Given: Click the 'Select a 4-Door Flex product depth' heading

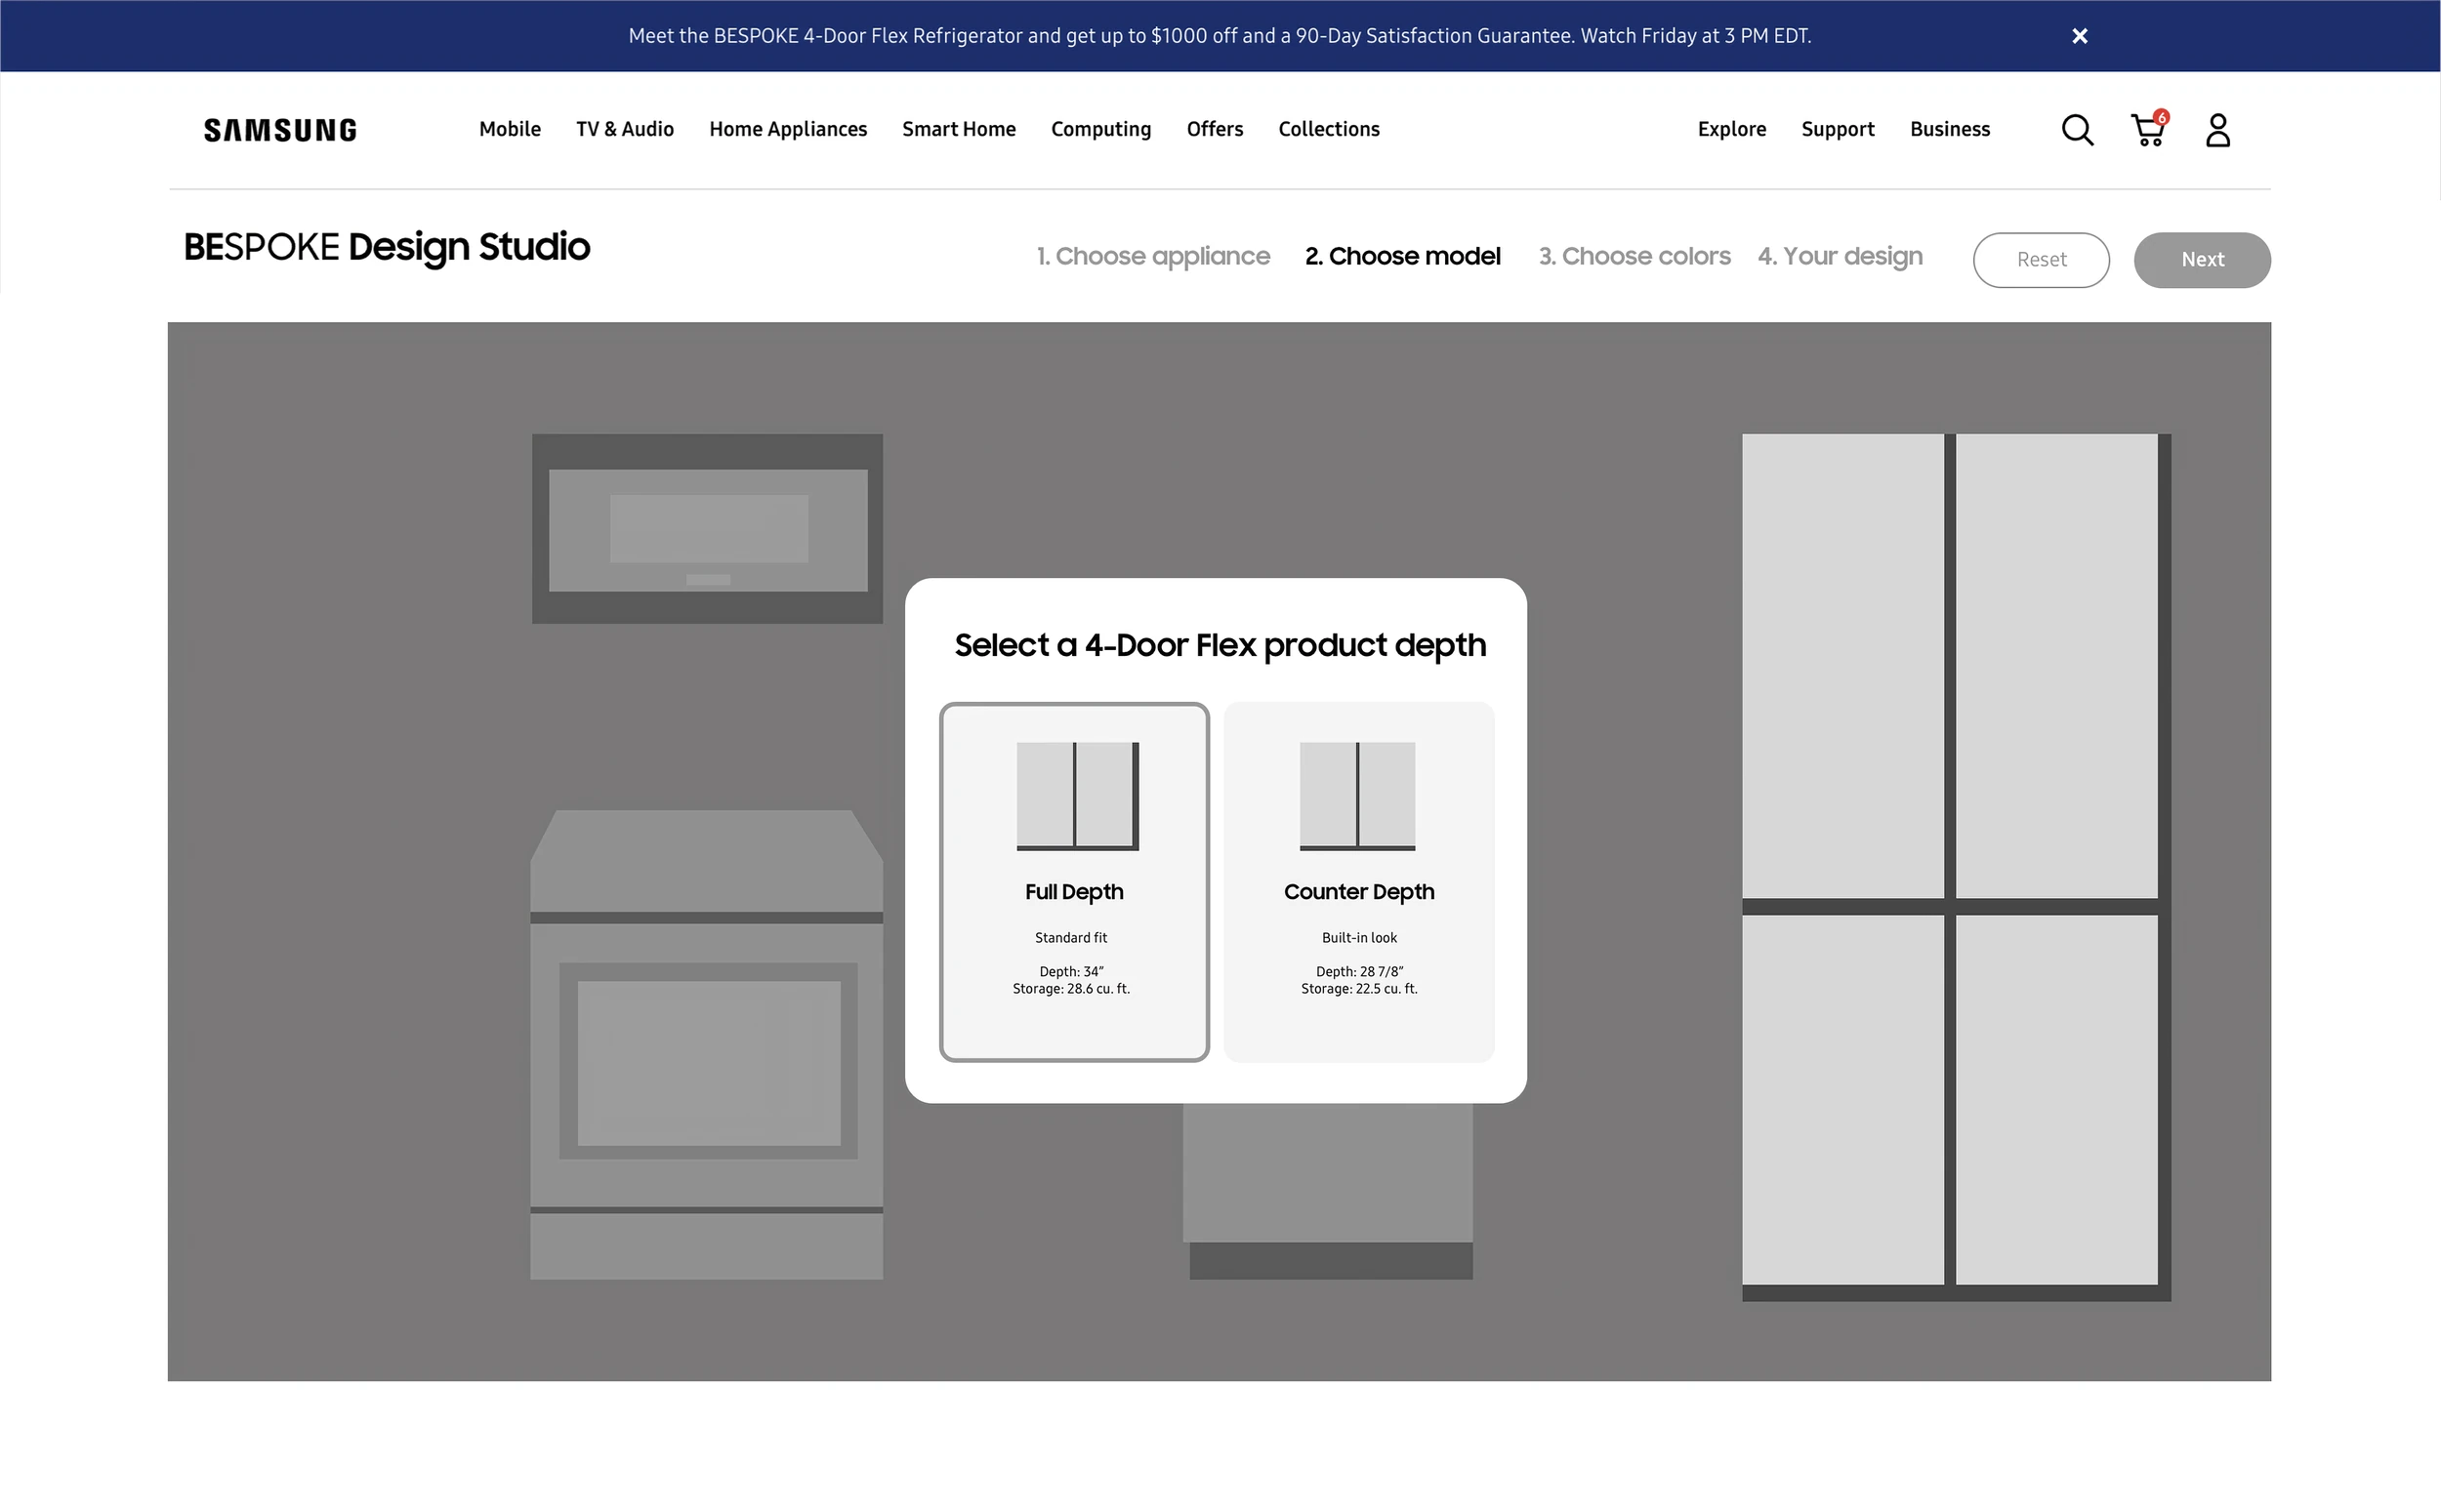Looking at the screenshot, I should coord(1220,645).
